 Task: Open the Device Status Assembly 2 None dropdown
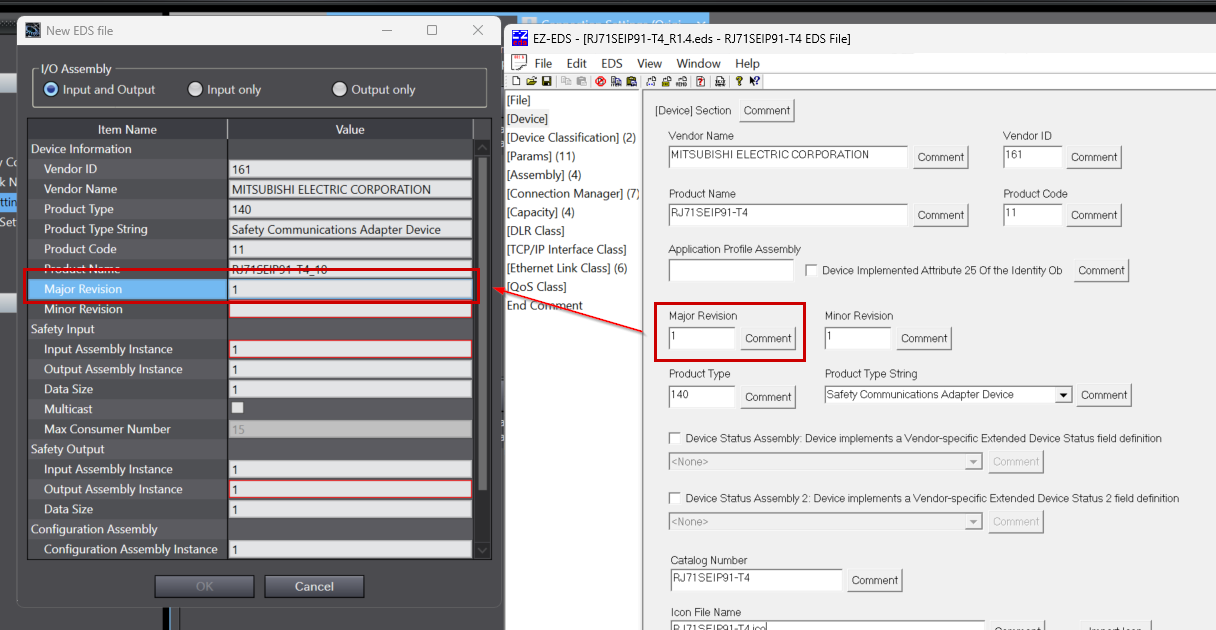click(973, 522)
